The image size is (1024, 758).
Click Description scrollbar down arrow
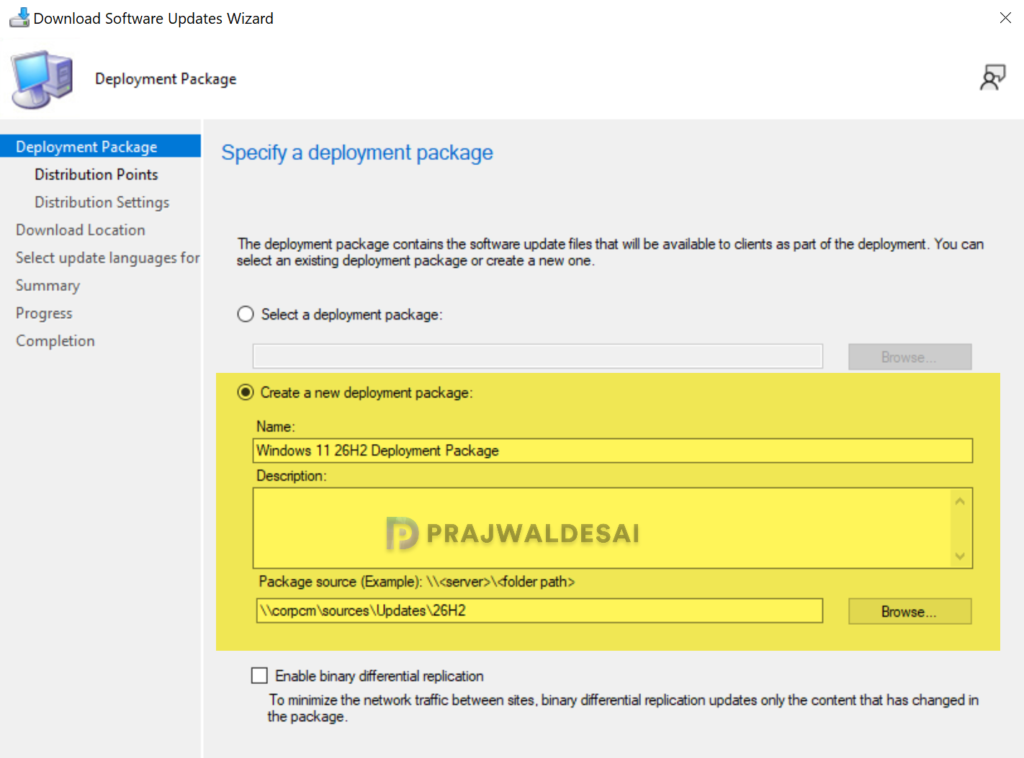click(x=960, y=556)
